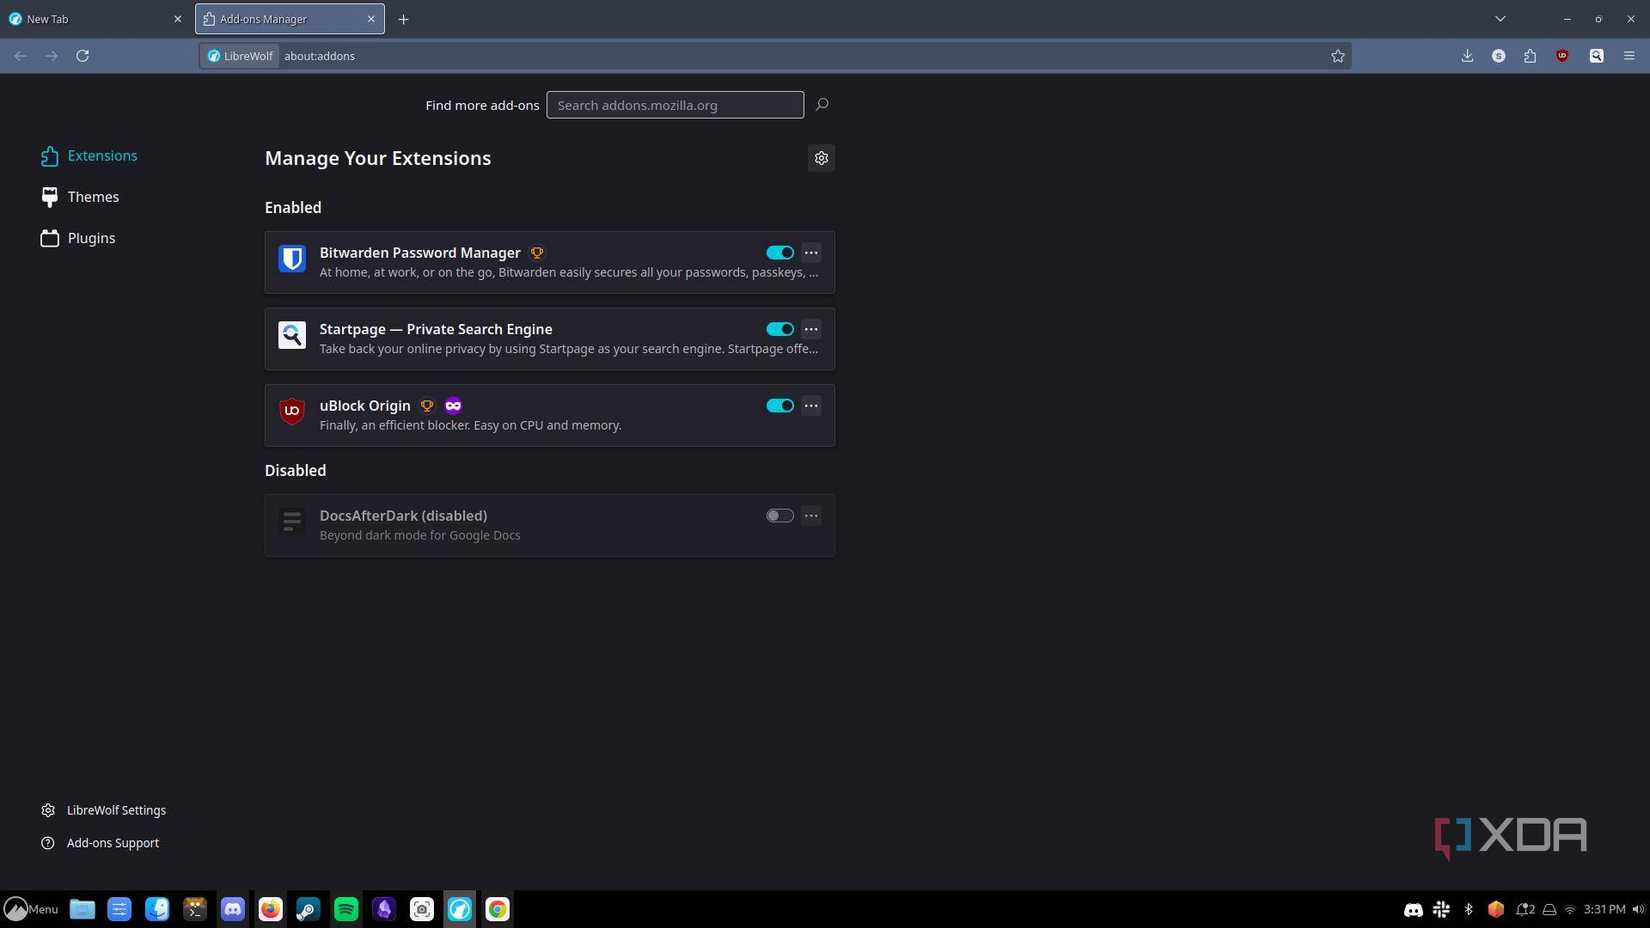Open more options for Bitwarden Password Manager
The width and height of the screenshot is (1650, 928).
(811, 253)
